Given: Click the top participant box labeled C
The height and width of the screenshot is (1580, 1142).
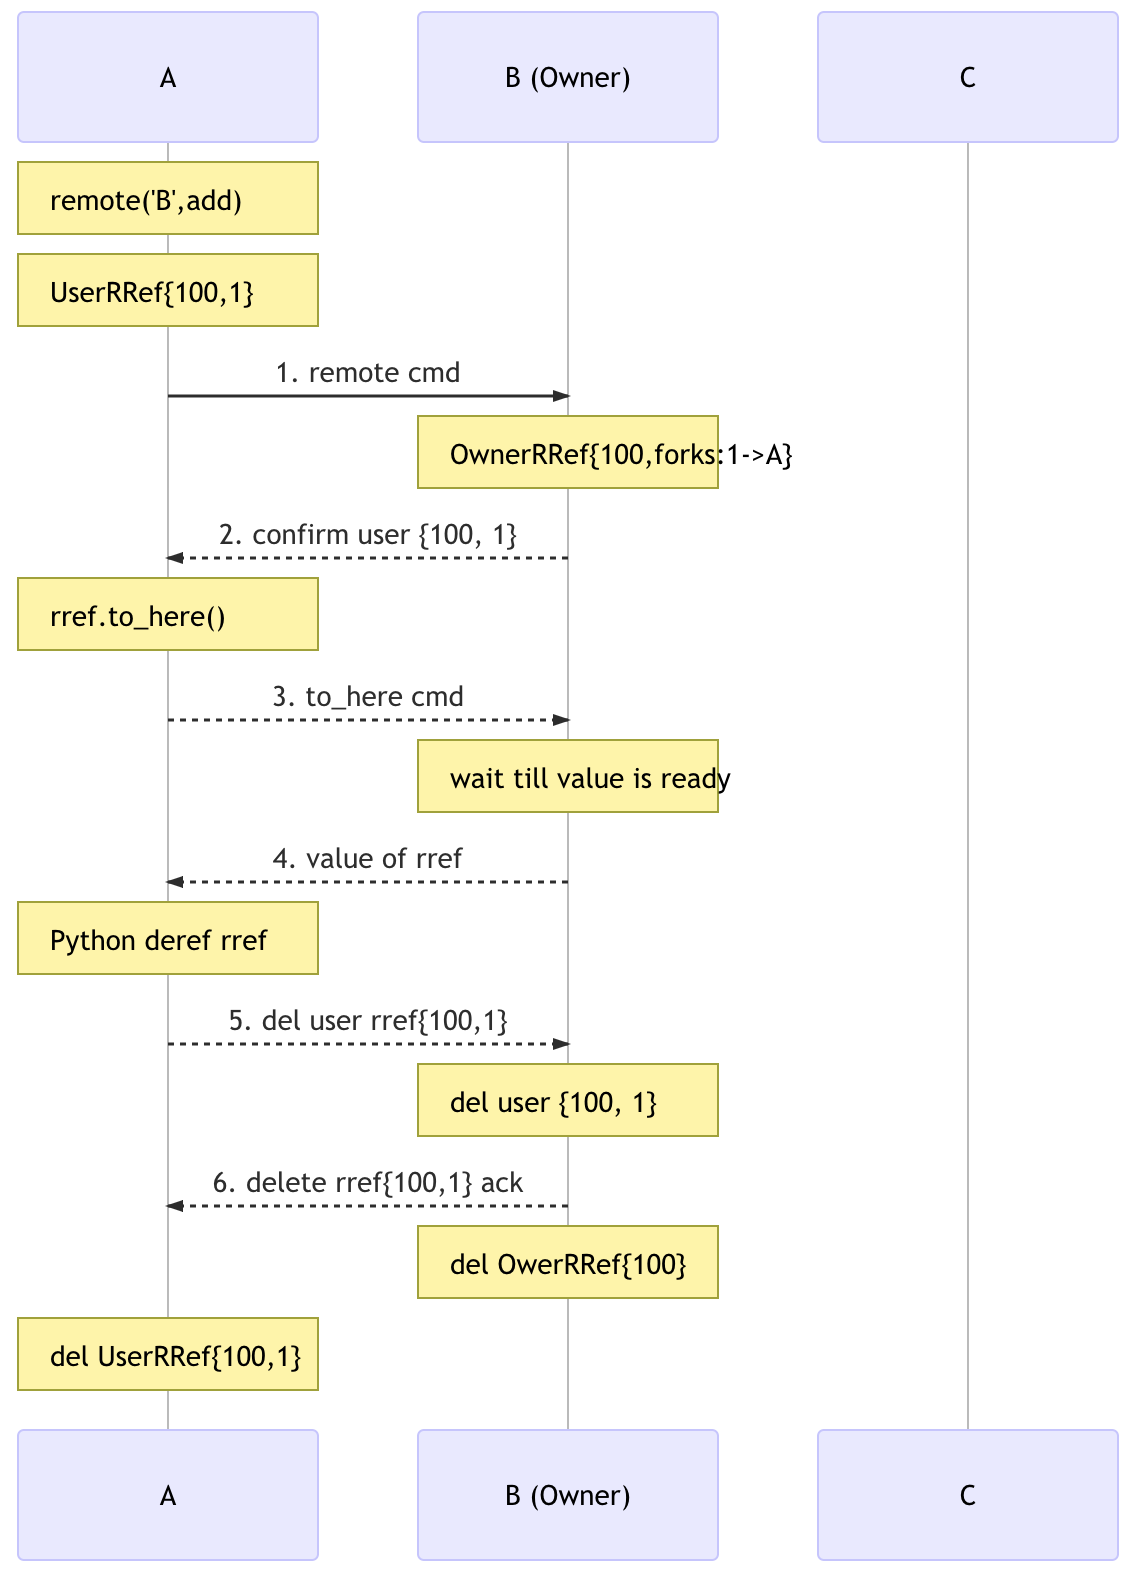Looking at the screenshot, I should (968, 77).
